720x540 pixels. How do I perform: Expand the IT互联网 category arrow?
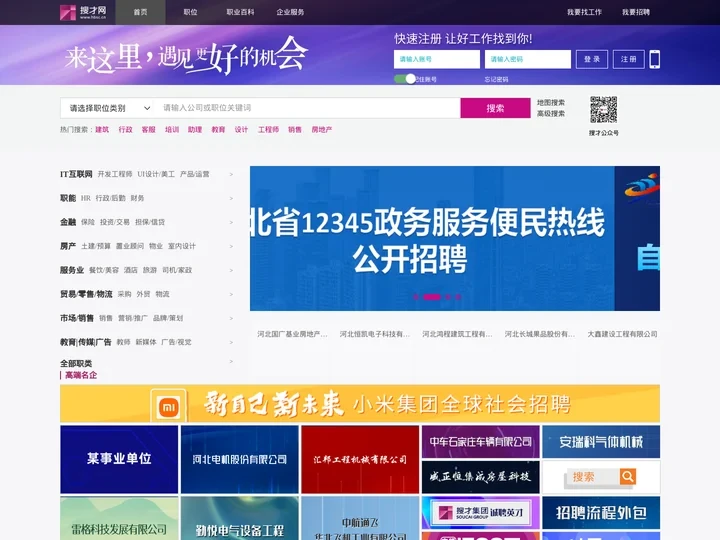pyautogui.click(x=231, y=174)
